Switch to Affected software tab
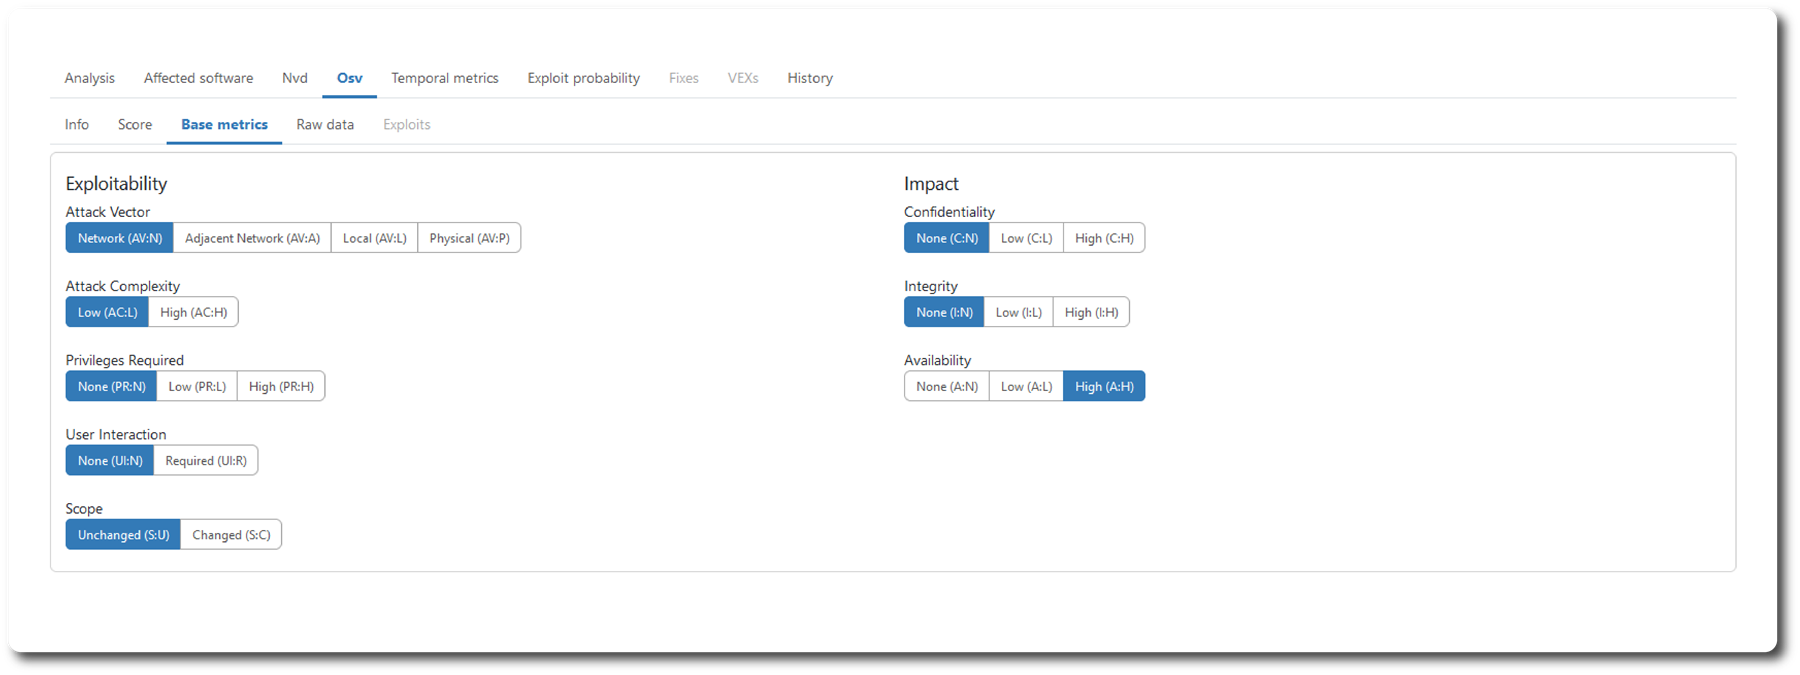This screenshot has height=675, width=1800. click(x=198, y=78)
